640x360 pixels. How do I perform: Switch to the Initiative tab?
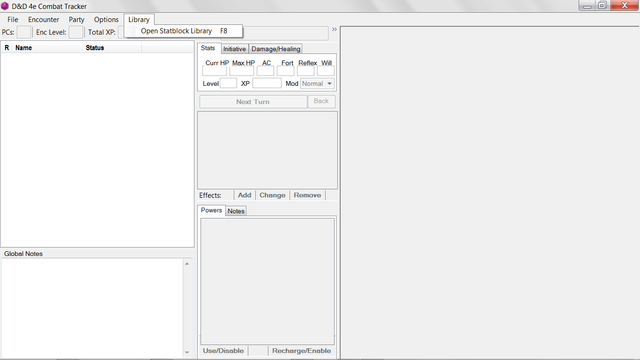click(x=235, y=49)
